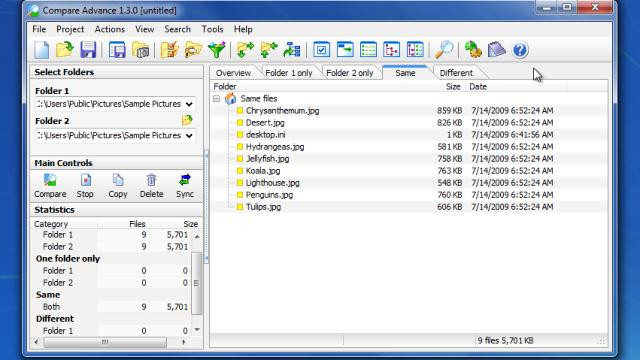The height and width of the screenshot is (360, 640).
Task: Click the window with checkbox toolbar icon
Action: click(x=322, y=50)
